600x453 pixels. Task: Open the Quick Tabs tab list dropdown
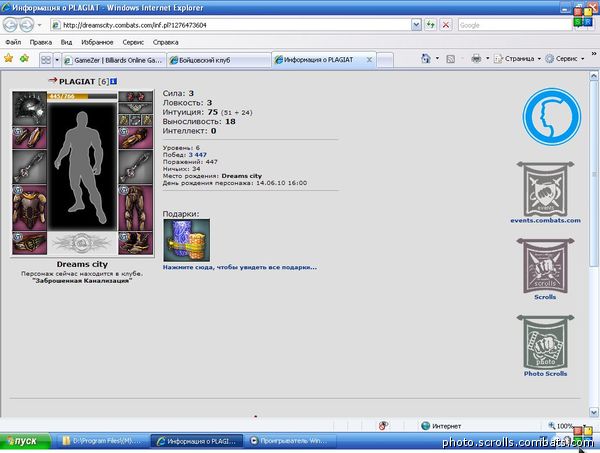(57, 60)
